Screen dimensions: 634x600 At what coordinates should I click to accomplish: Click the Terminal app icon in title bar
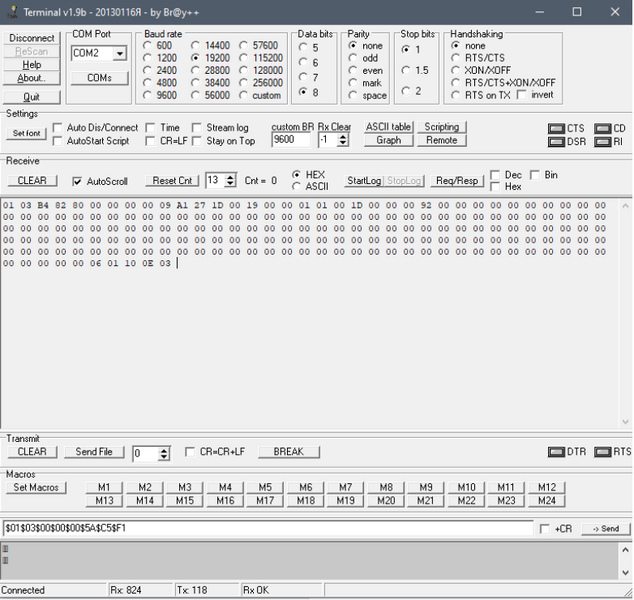12,12
